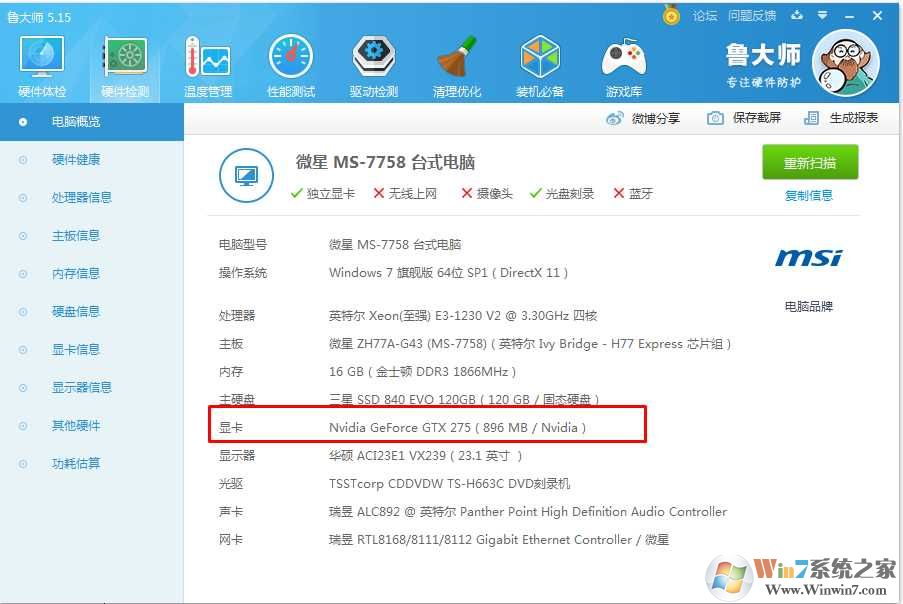Image resolution: width=903 pixels, height=604 pixels.
Task: Click the 蓝牙 feature indicator
Action: click(633, 193)
